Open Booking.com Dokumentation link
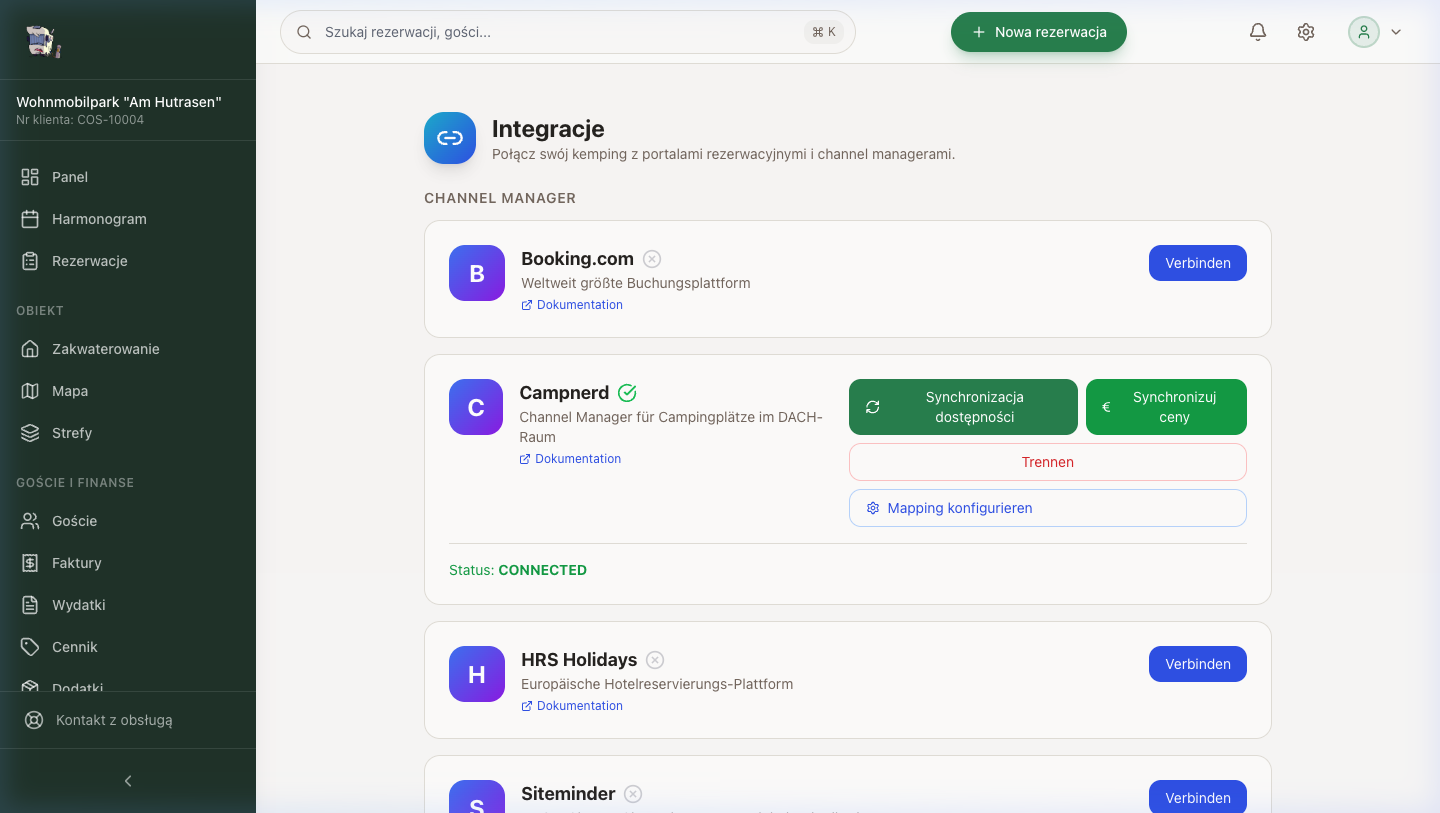 [572, 305]
